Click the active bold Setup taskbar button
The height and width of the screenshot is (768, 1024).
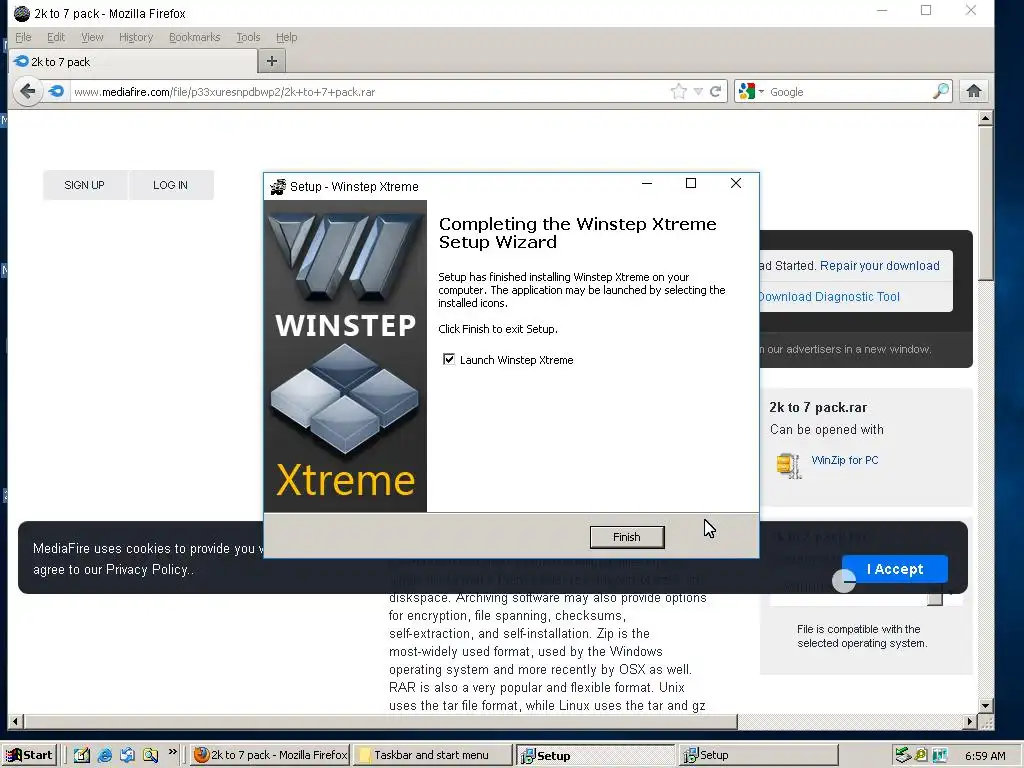[595, 756]
